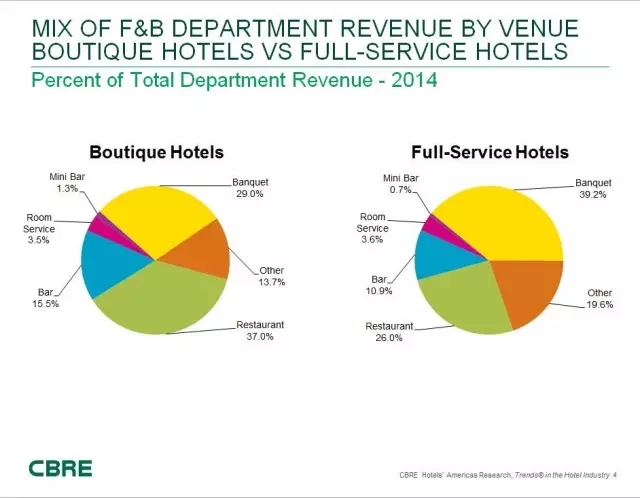Select the Mini Bar 1.3% label
640x498 pixels.
coord(67,182)
